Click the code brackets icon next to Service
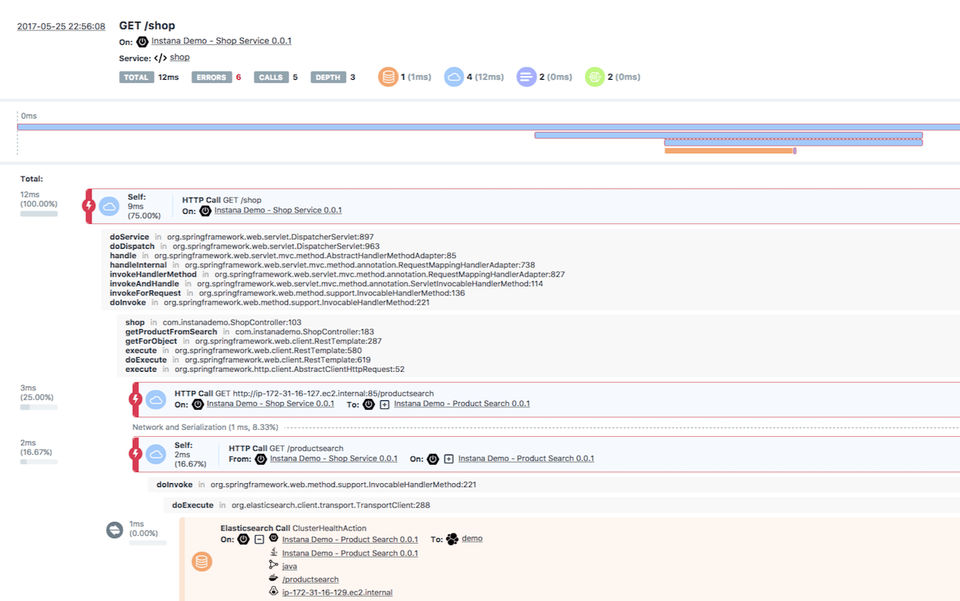960x601 pixels. coord(160,58)
